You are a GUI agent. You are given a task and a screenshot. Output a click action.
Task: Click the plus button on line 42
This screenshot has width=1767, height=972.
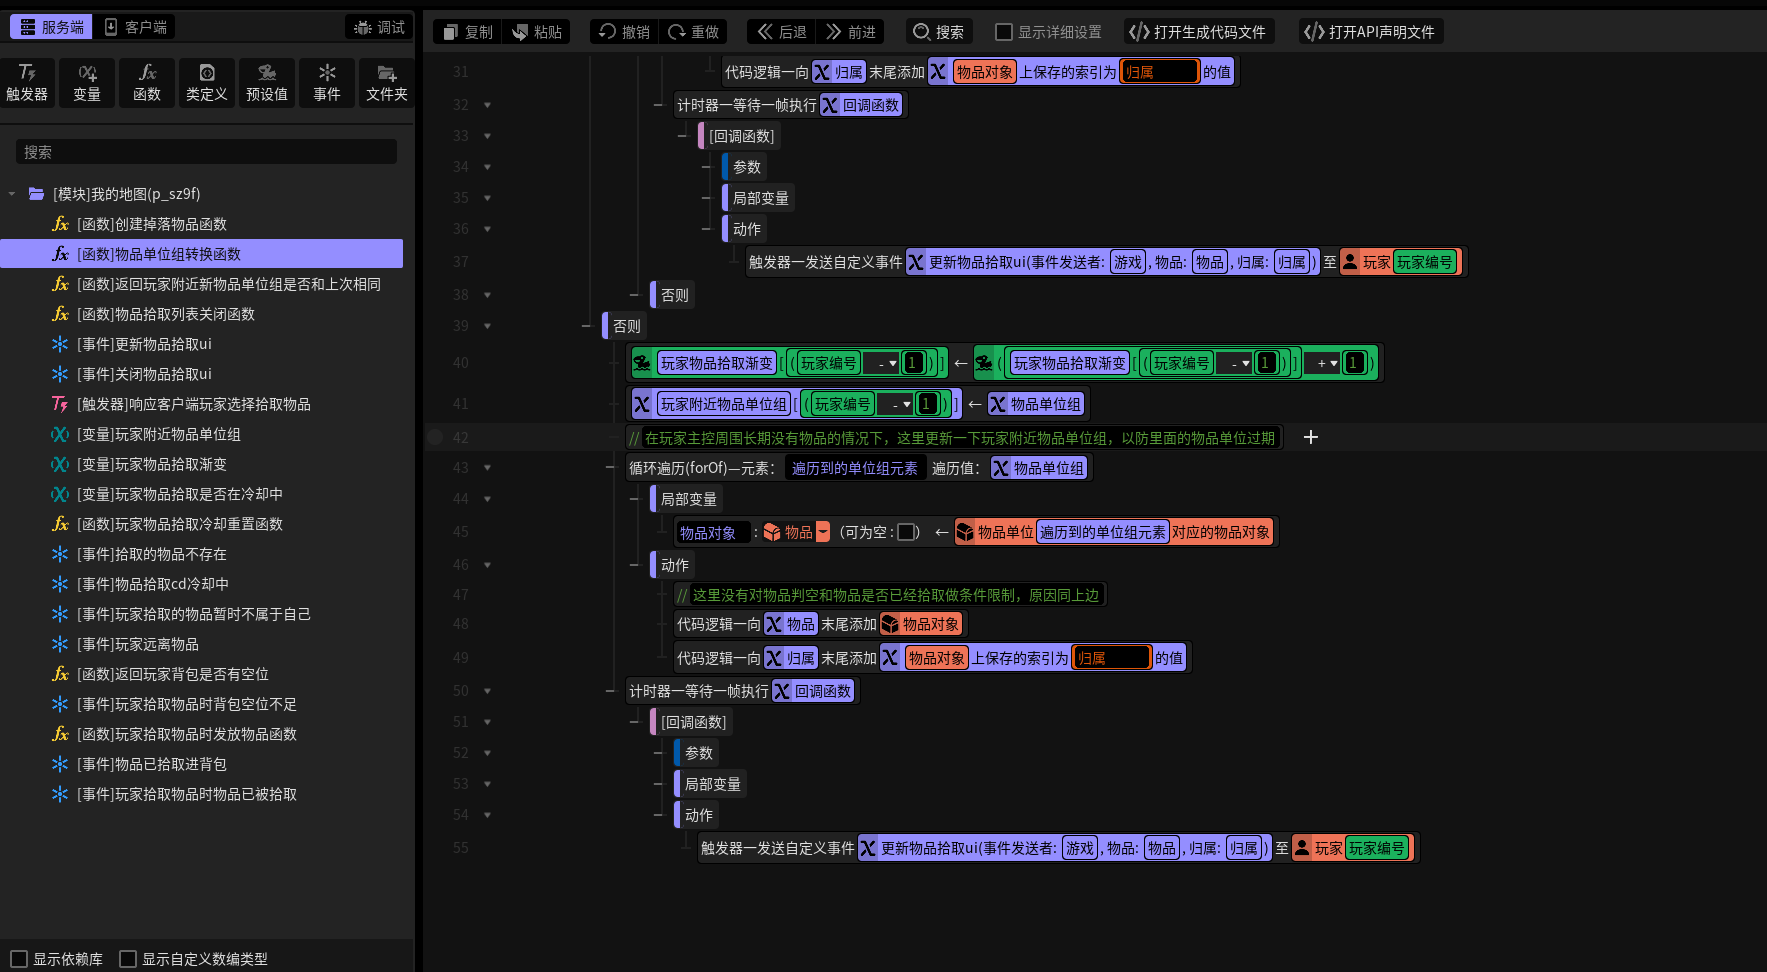tap(1311, 437)
